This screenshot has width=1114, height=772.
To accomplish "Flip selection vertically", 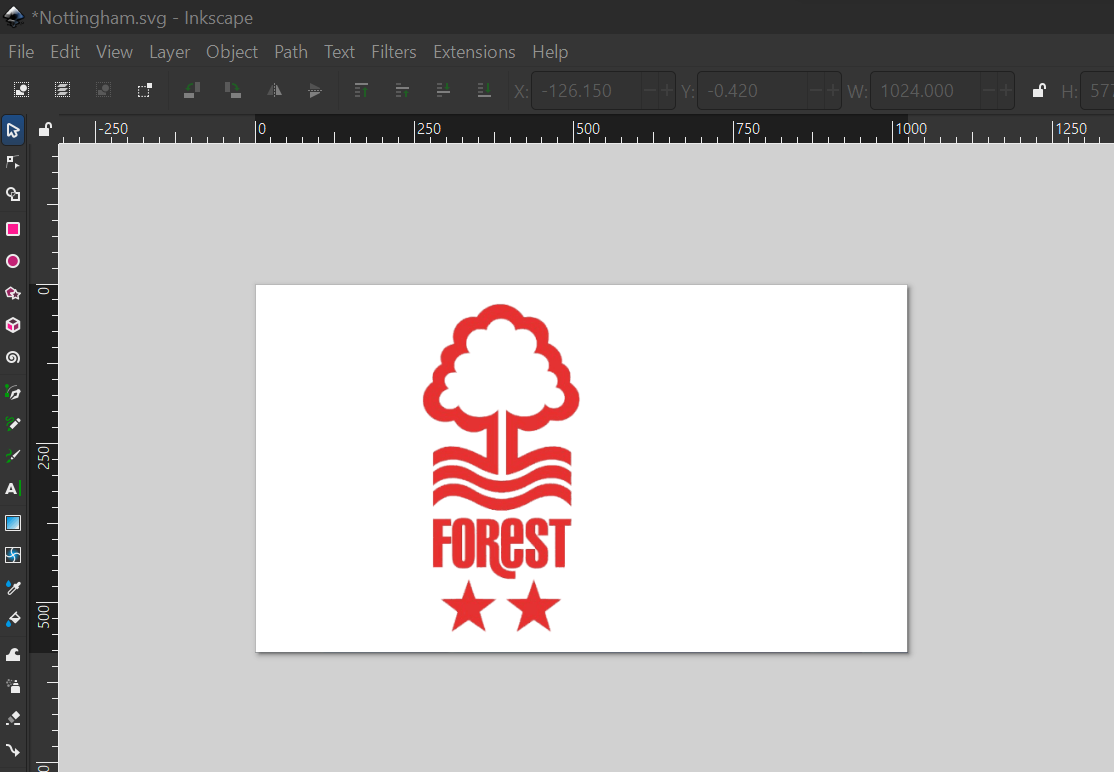I will click(x=315, y=90).
